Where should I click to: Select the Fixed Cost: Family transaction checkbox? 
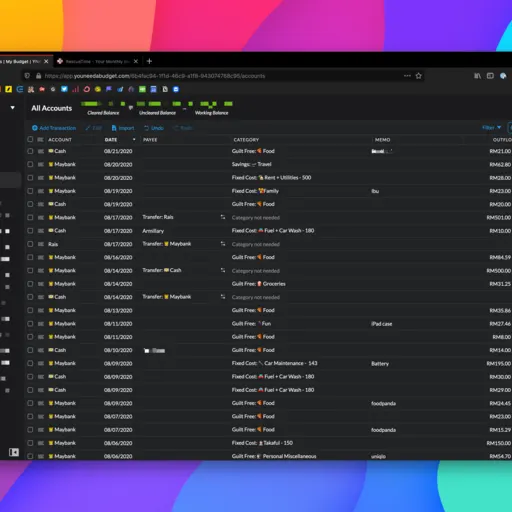tap(30, 191)
